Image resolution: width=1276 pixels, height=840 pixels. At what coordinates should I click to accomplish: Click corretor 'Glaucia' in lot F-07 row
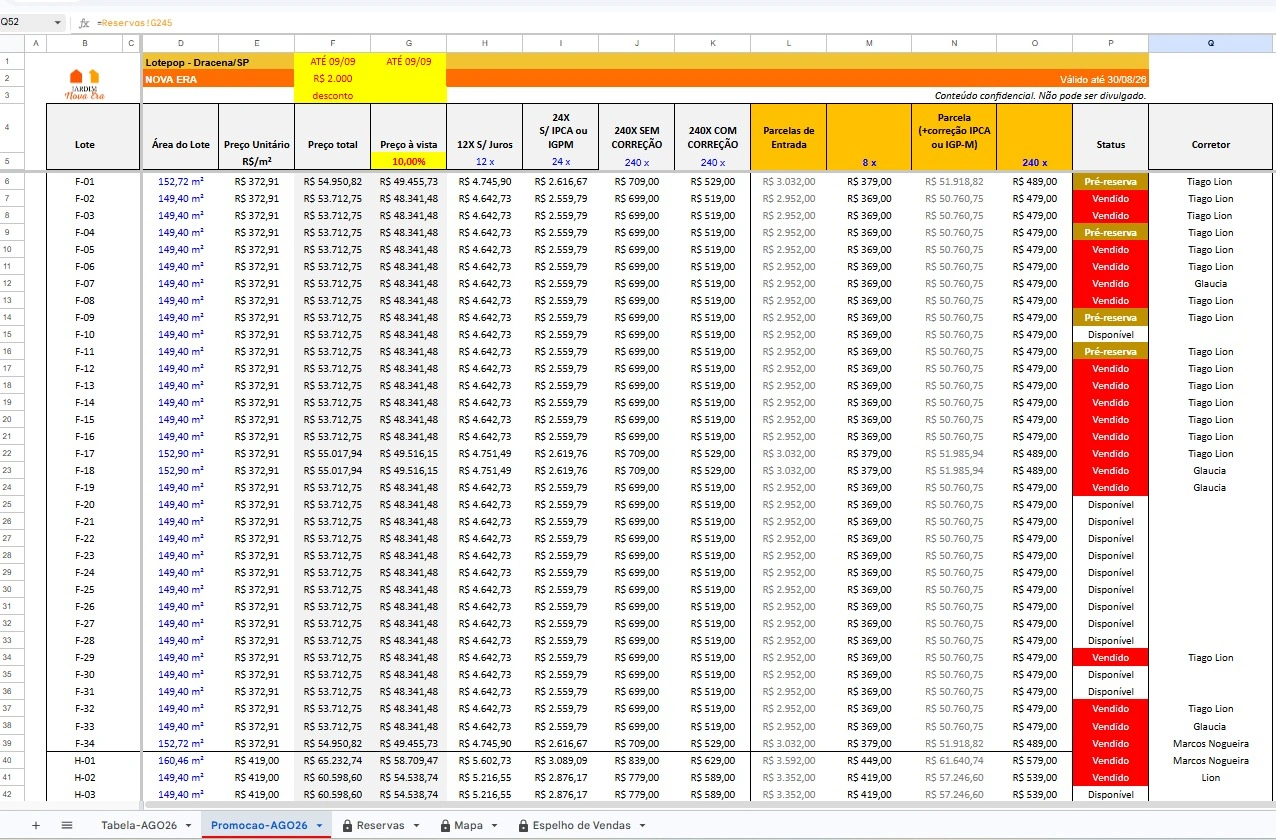tap(1210, 284)
